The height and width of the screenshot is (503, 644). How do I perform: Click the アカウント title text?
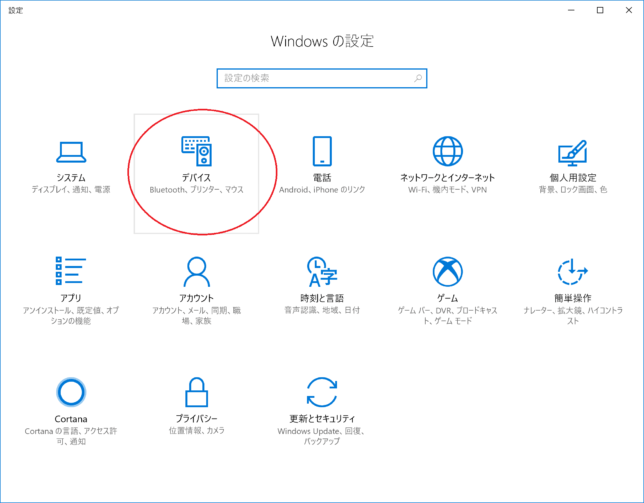point(197,298)
